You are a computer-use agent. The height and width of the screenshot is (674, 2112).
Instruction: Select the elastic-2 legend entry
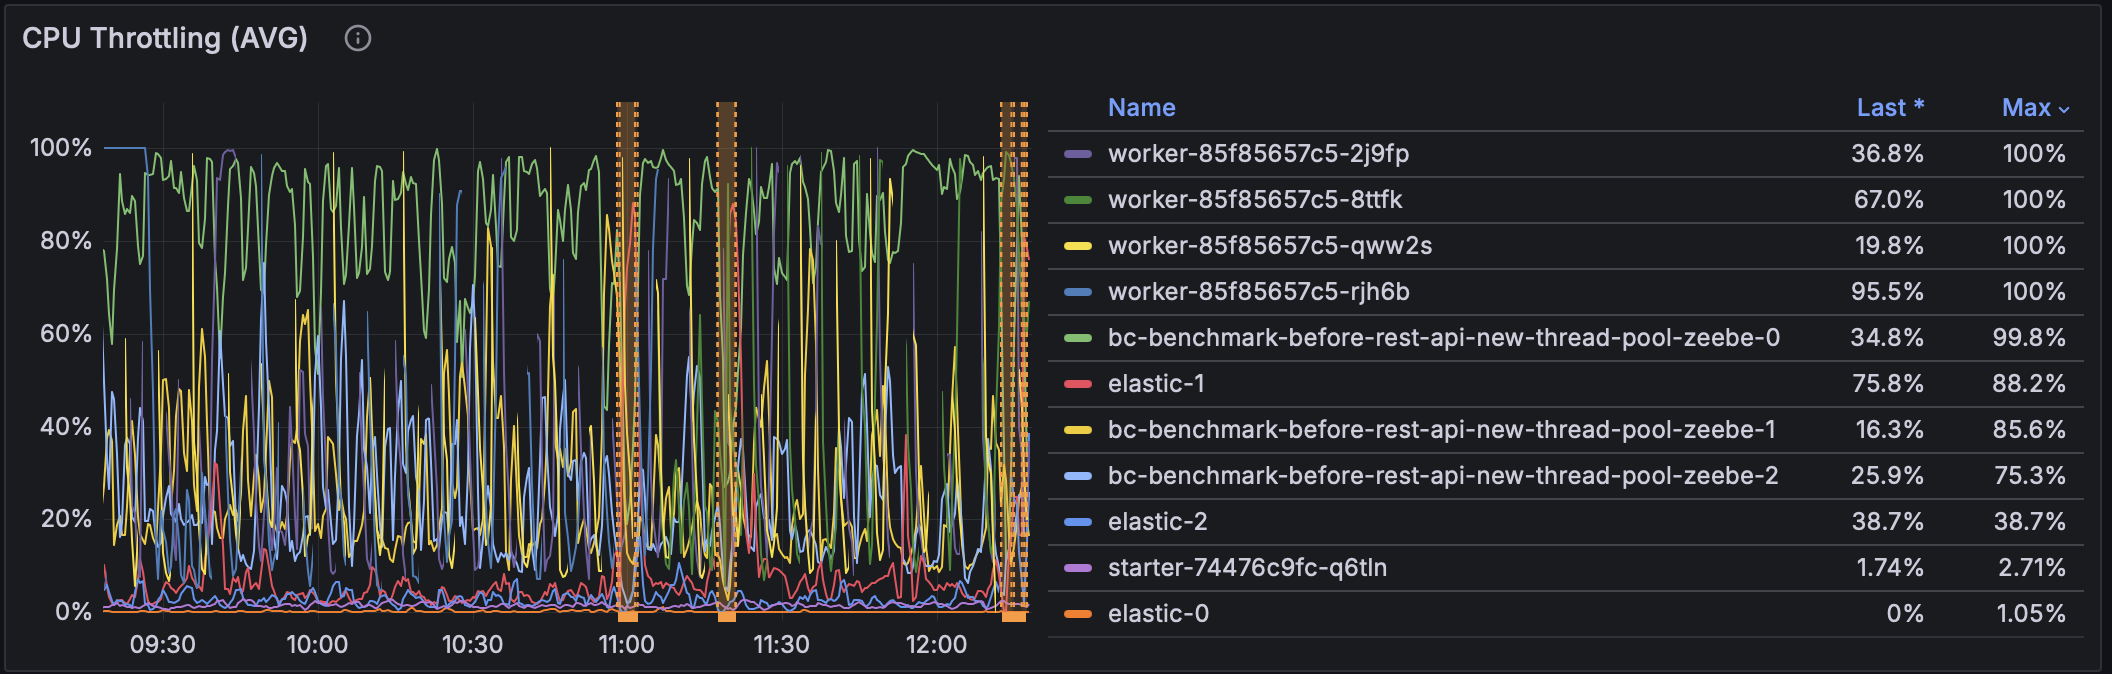pos(1157,522)
